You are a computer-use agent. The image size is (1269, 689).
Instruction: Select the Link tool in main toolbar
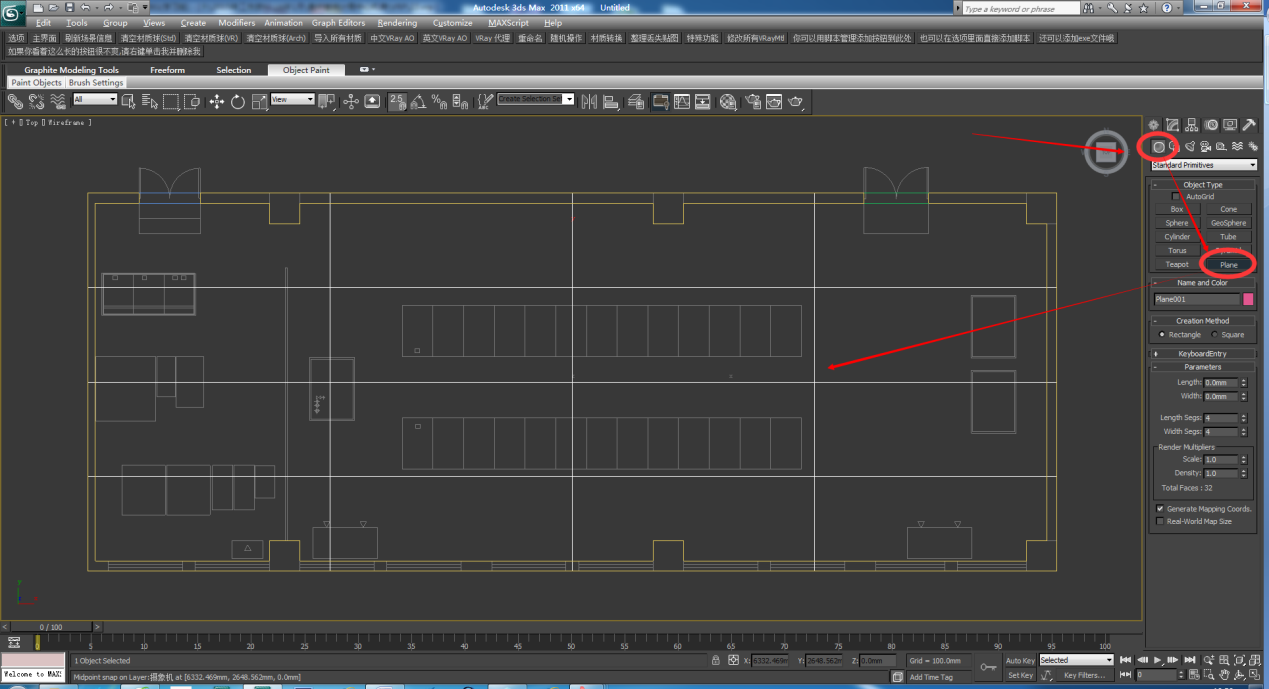(x=14, y=101)
